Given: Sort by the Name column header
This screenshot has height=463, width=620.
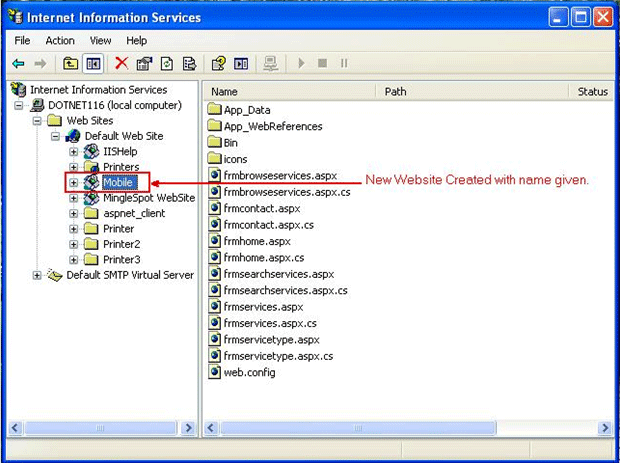Looking at the screenshot, I should pyautogui.click(x=289, y=91).
